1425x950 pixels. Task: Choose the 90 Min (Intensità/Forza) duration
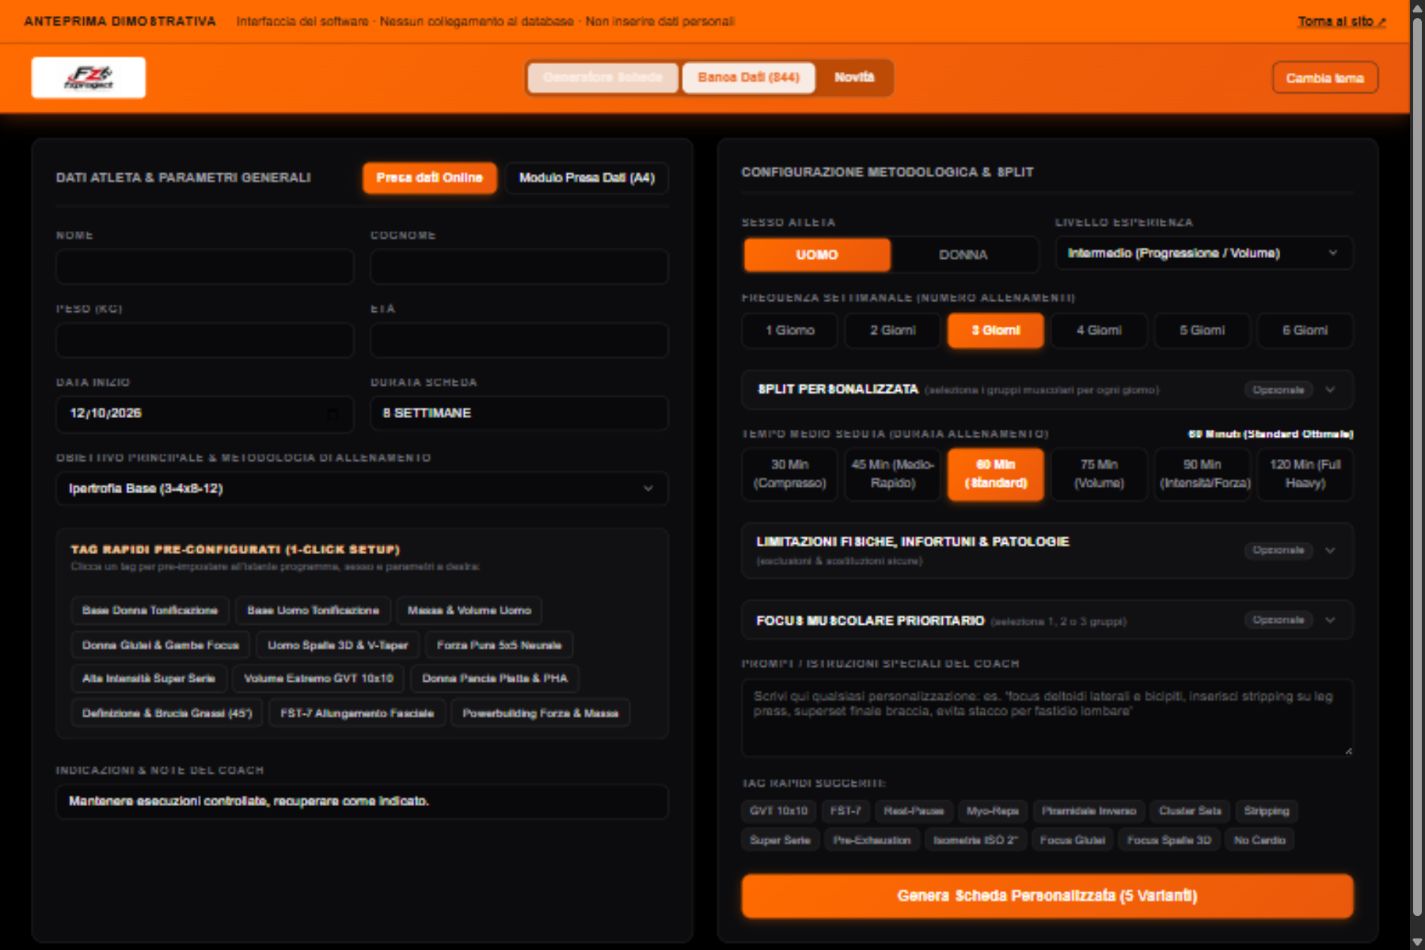tap(1202, 474)
